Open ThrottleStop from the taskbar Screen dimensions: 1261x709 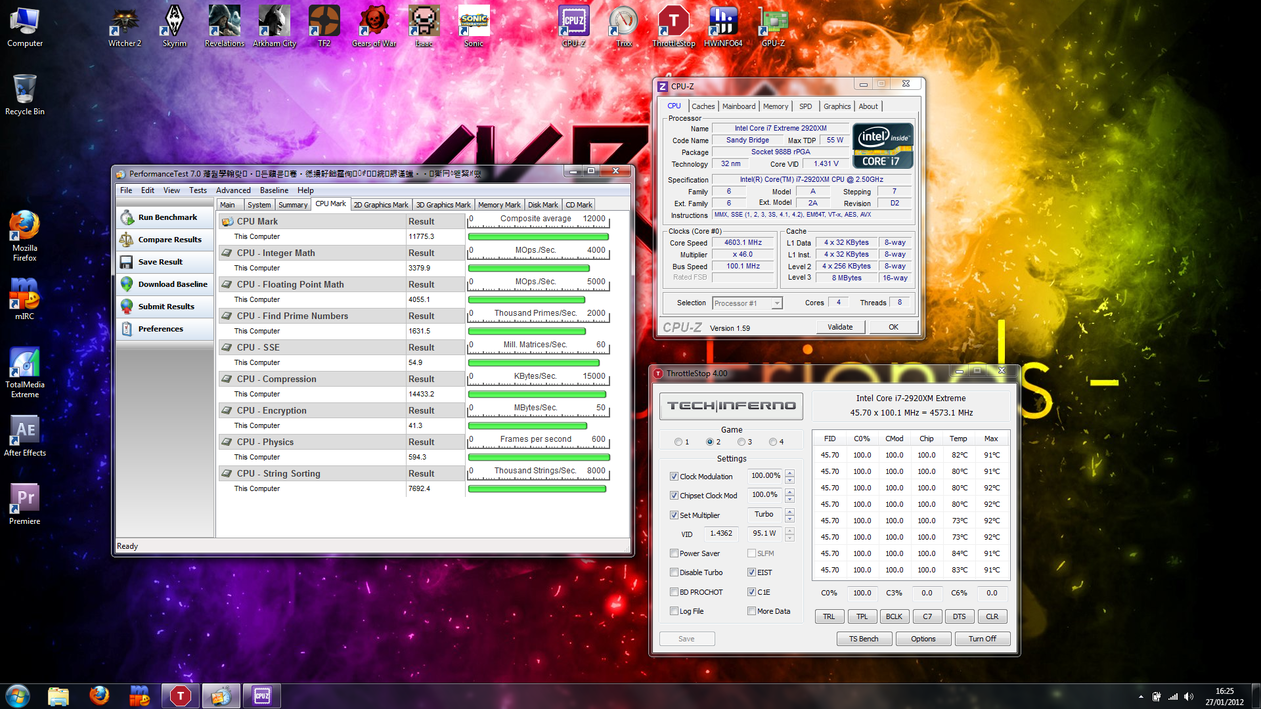point(180,695)
